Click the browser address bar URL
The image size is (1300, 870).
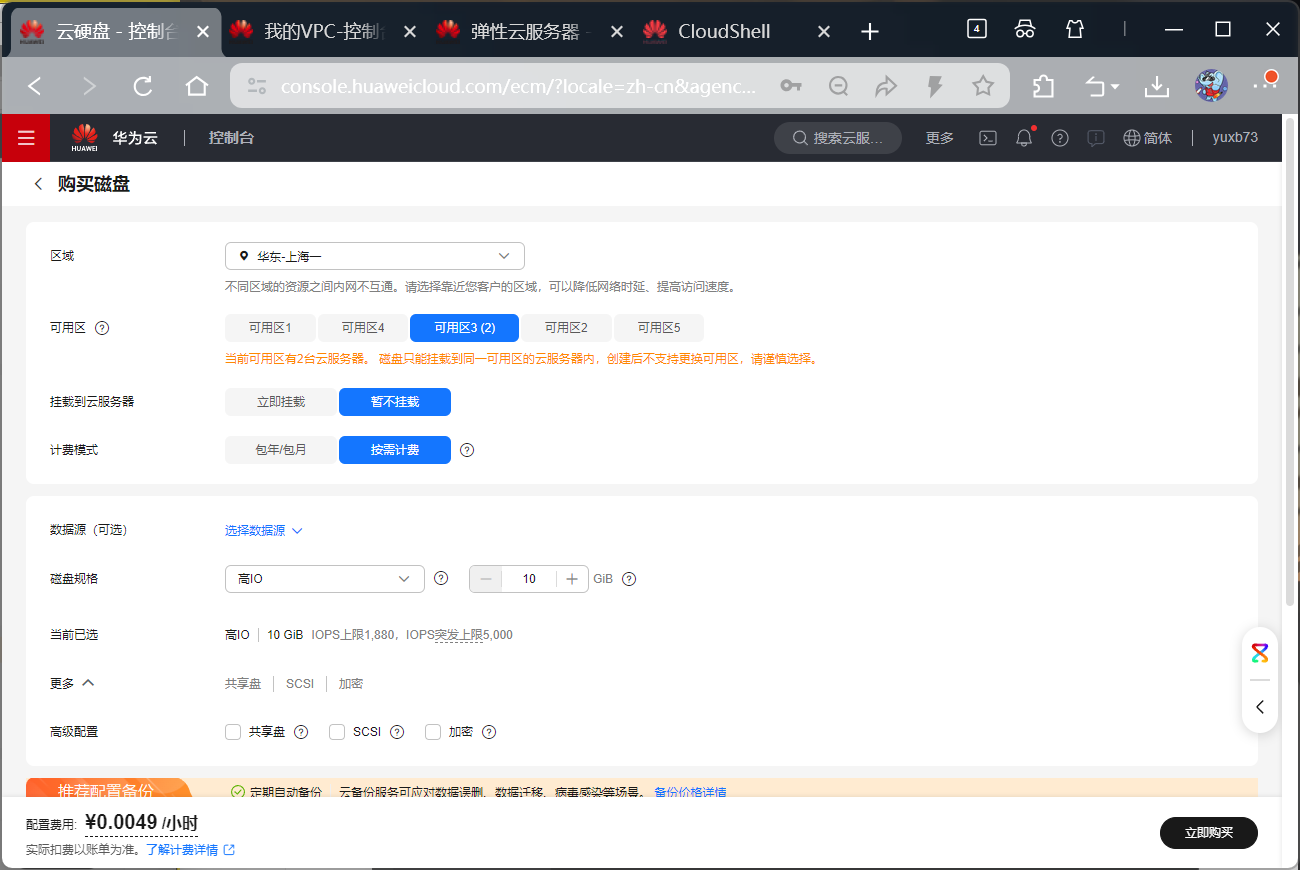pyautogui.click(x=519, y=87)
